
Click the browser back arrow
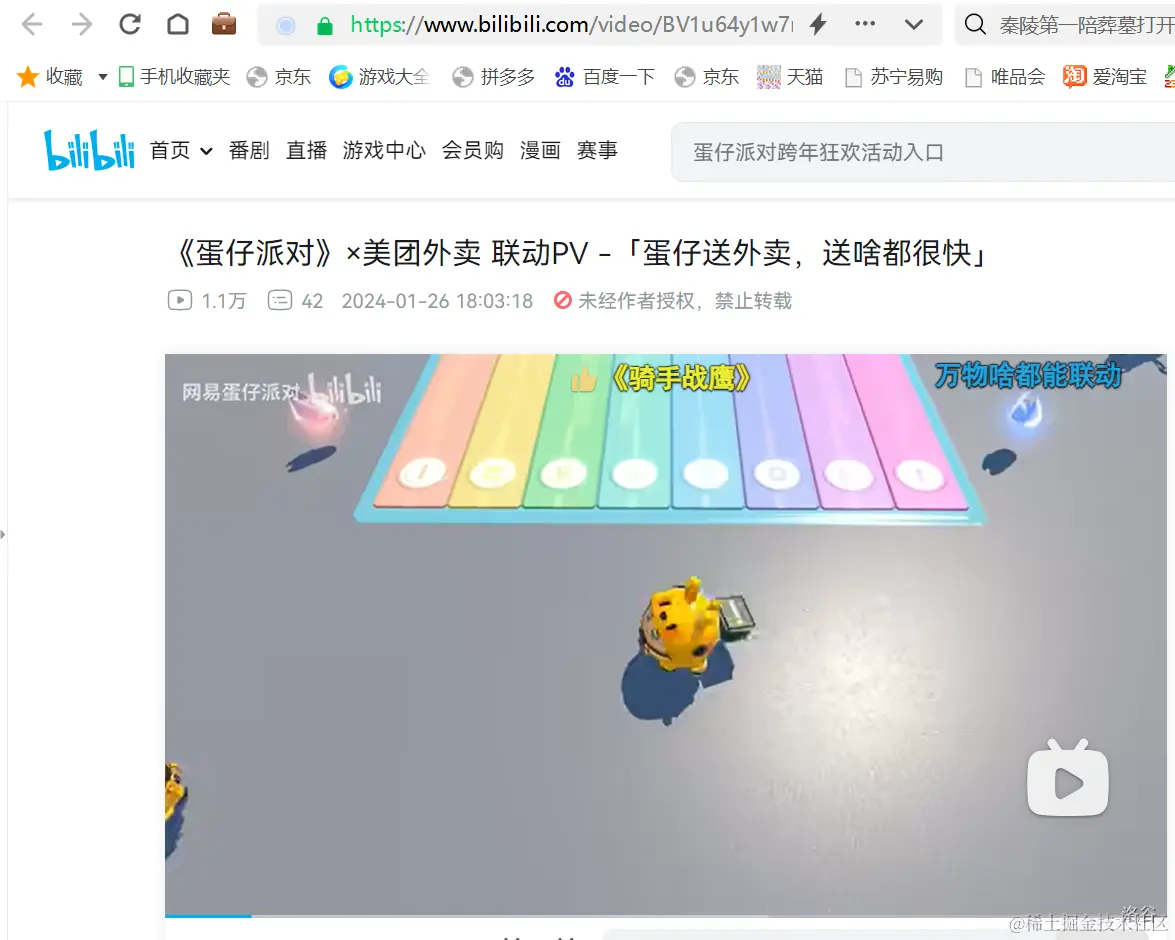tap(31, 25)
